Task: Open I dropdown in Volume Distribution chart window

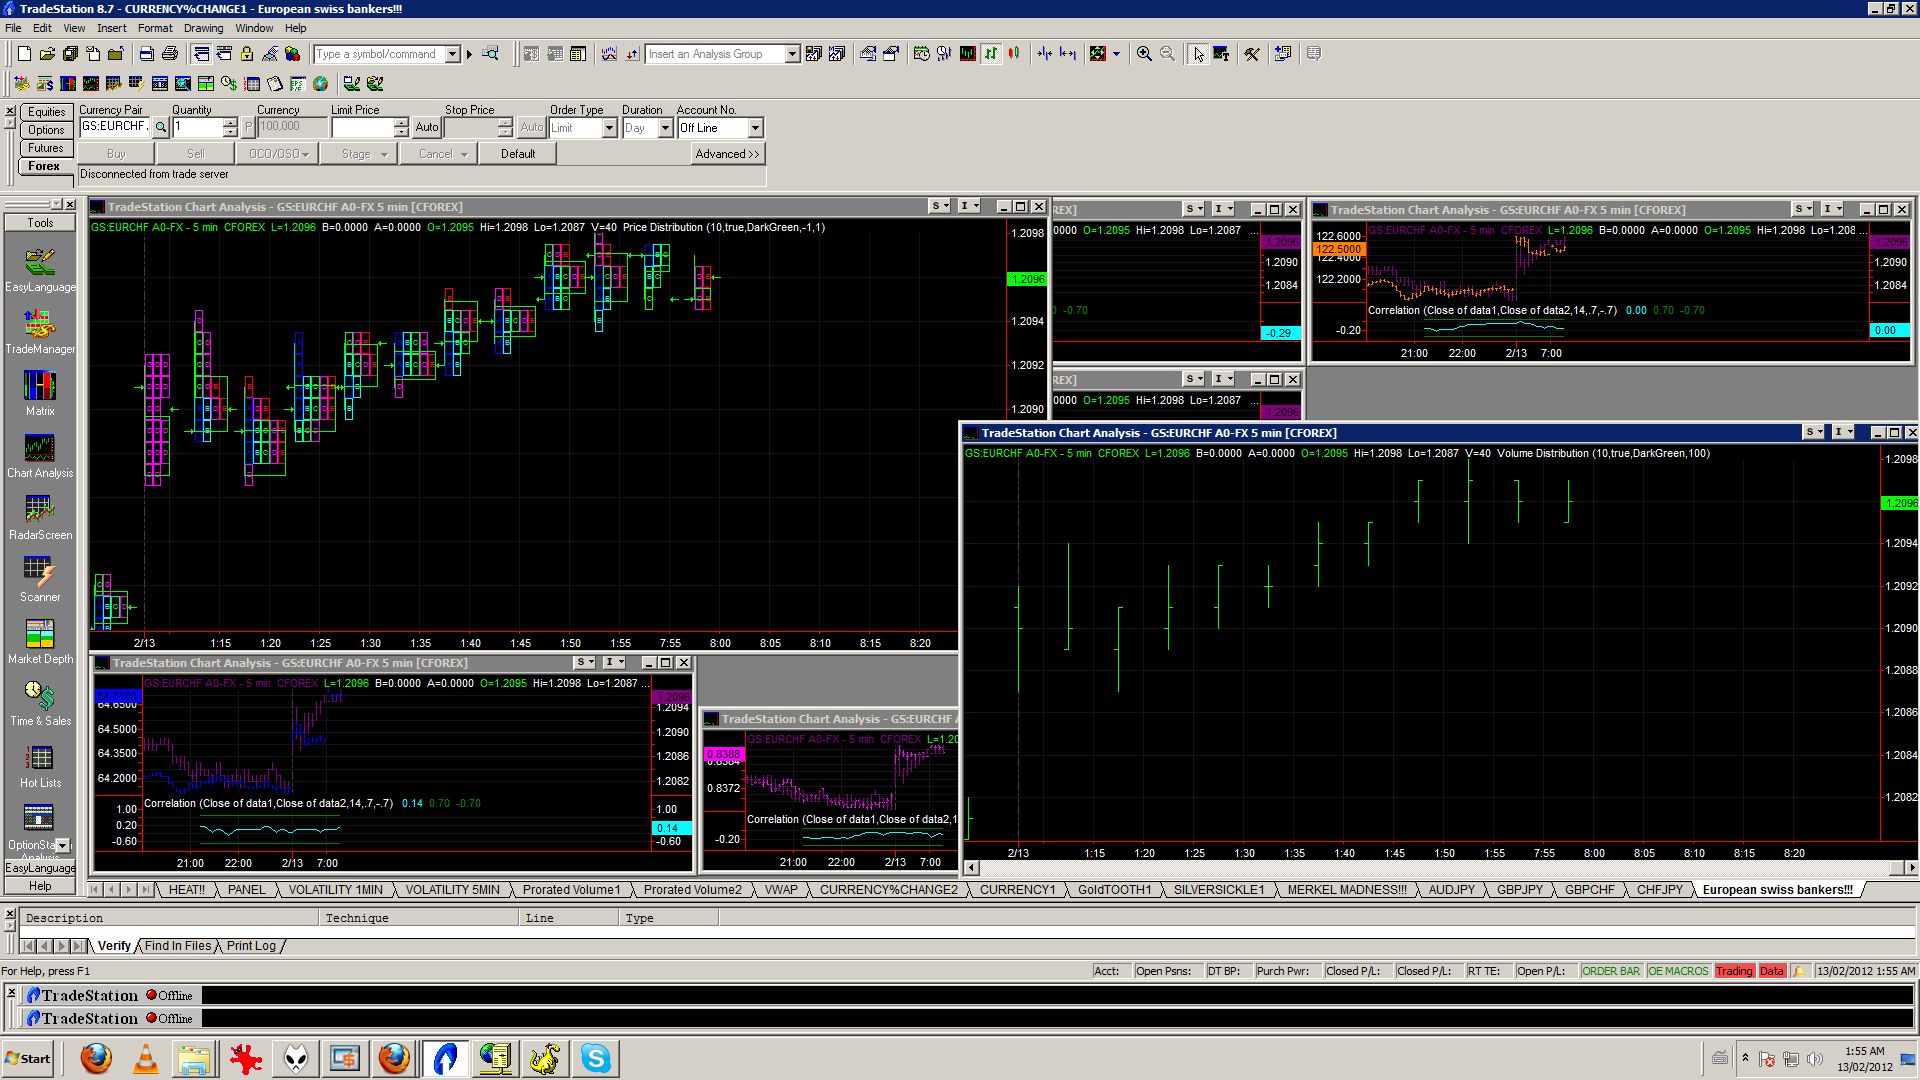Action: (x=1842, y=432)
